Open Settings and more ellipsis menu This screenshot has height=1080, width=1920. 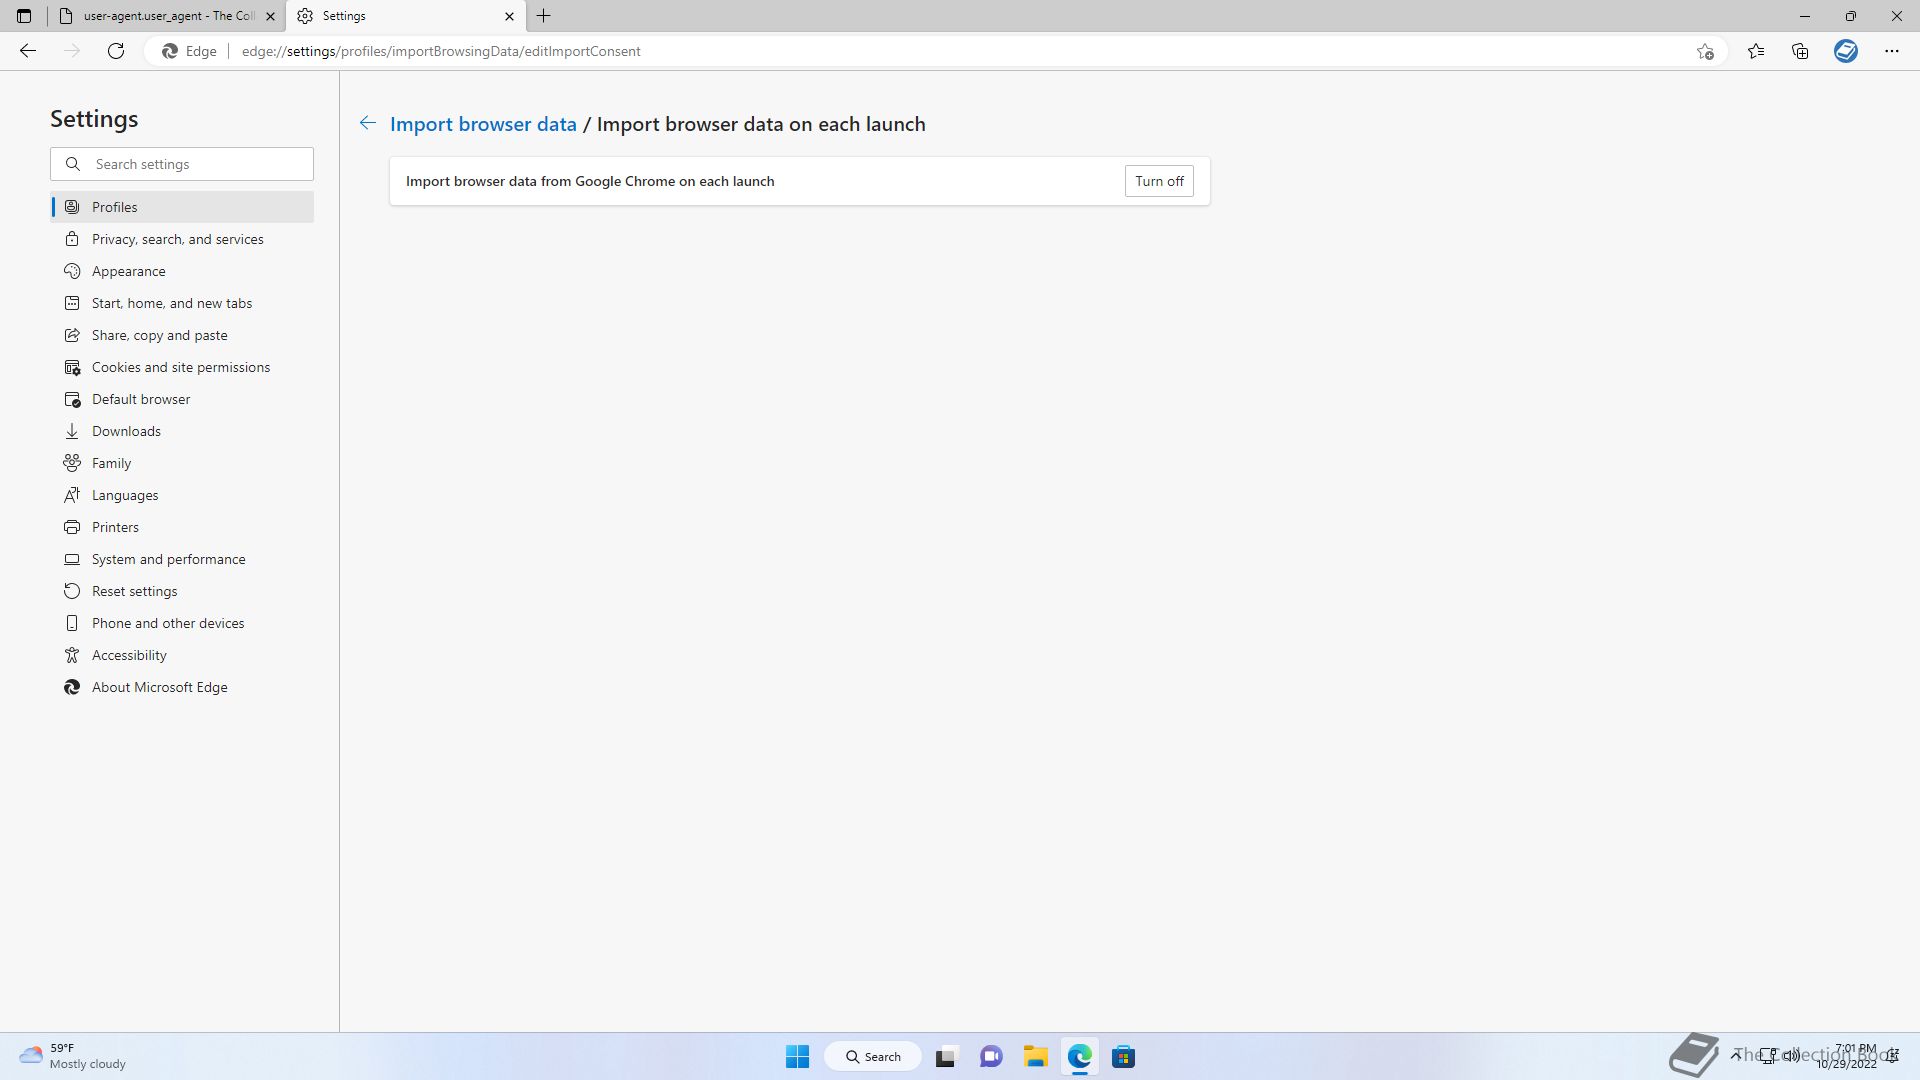point(1892,51)
